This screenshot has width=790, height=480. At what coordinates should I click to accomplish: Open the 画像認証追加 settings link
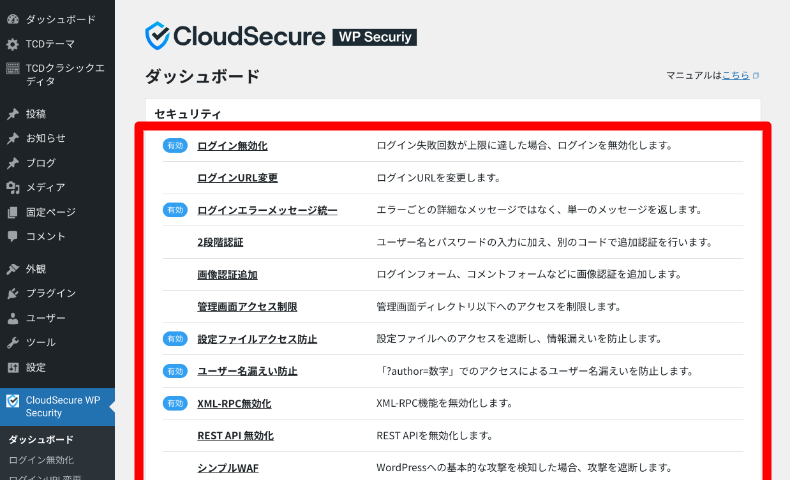[227, 275]
